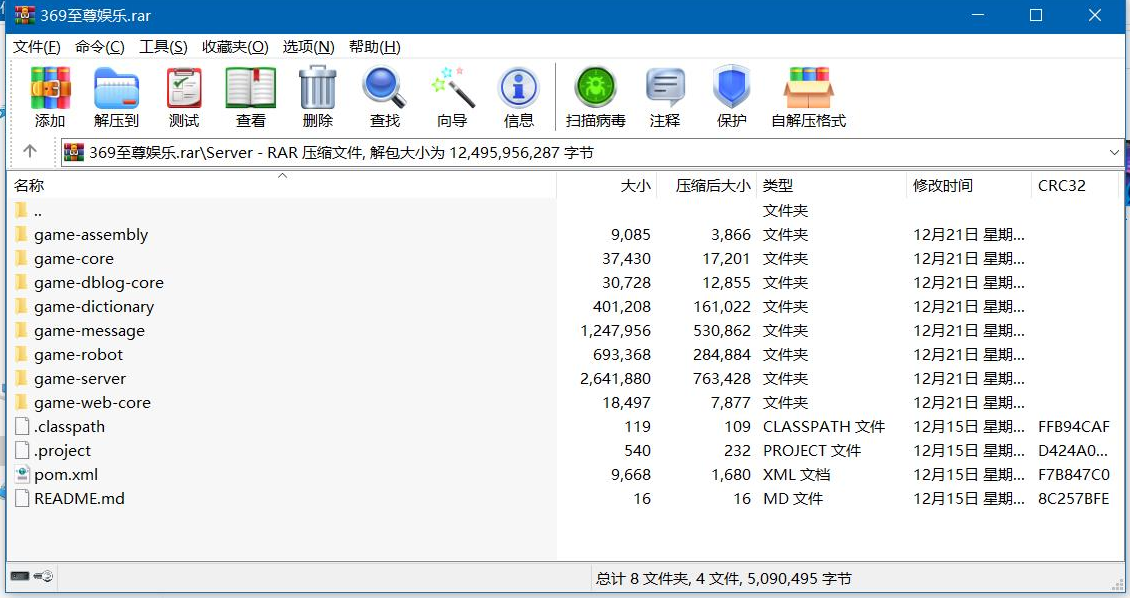This screenshot has height=598, width=1130.
Task: Click the 删除 (Delete) toolbar icon
Action: click(316, 95)
